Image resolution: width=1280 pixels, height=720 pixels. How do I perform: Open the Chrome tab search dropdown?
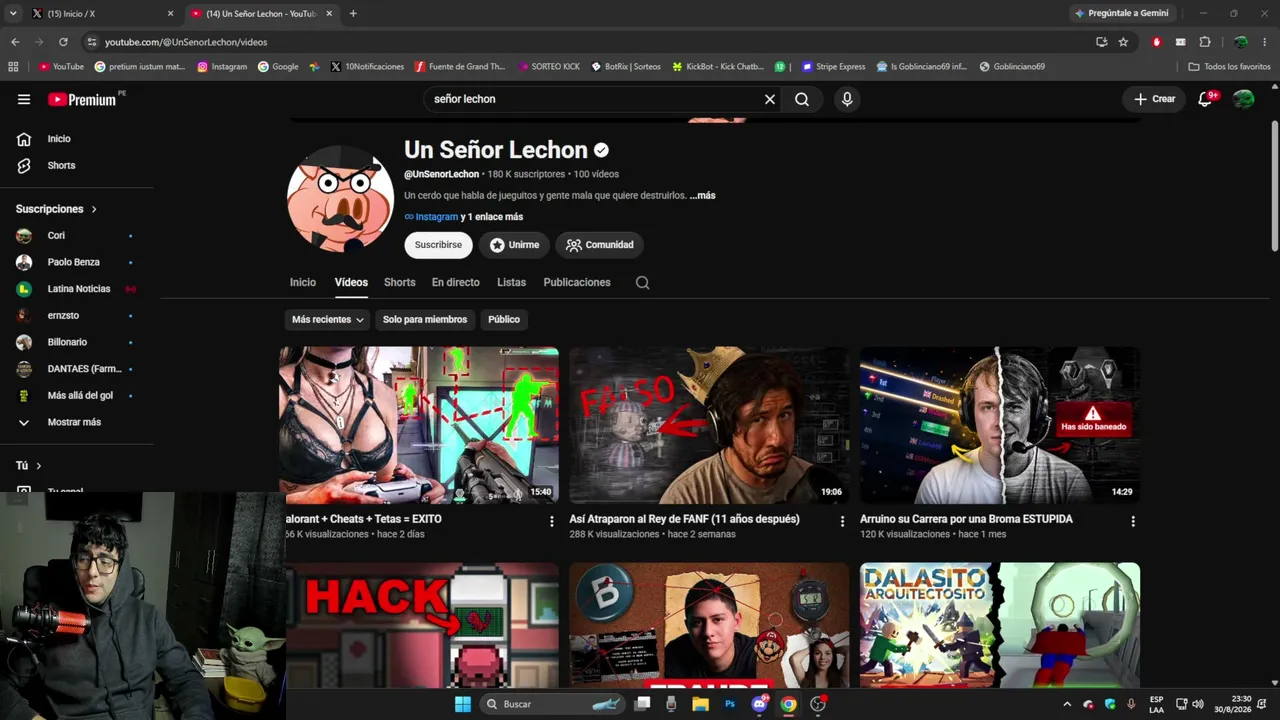[13, 14]
